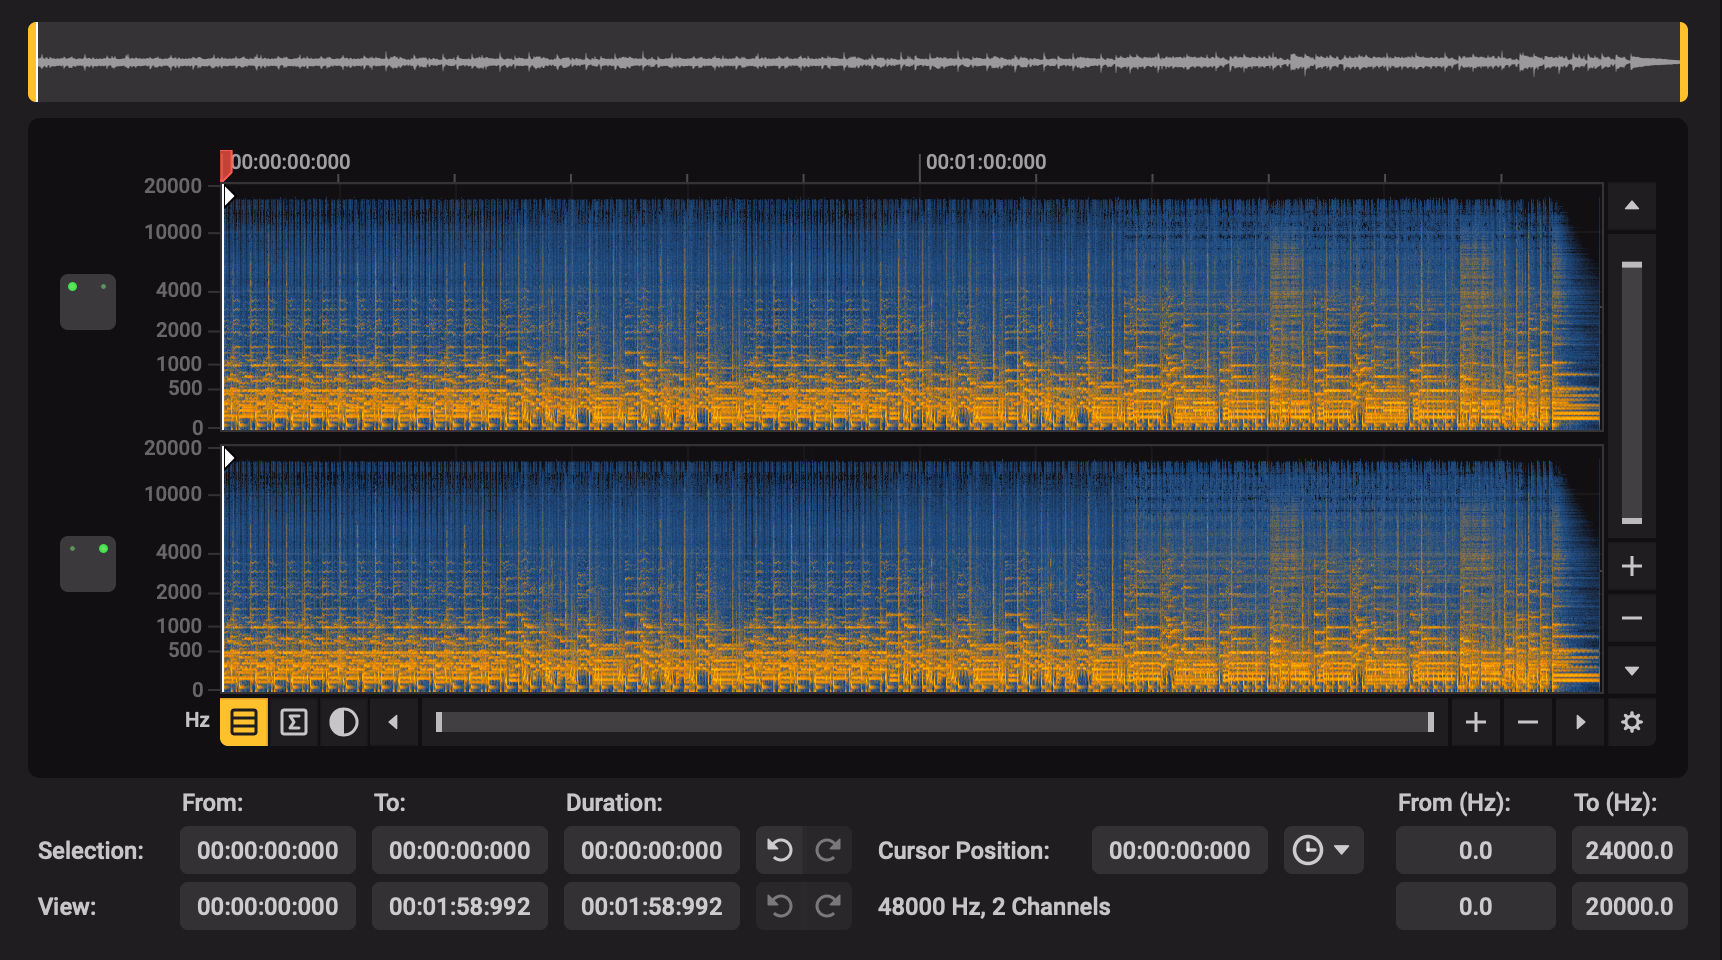Click the overview right yellow range handle
Screen dimensions: 1722x960
click(x=1683, y=62)
